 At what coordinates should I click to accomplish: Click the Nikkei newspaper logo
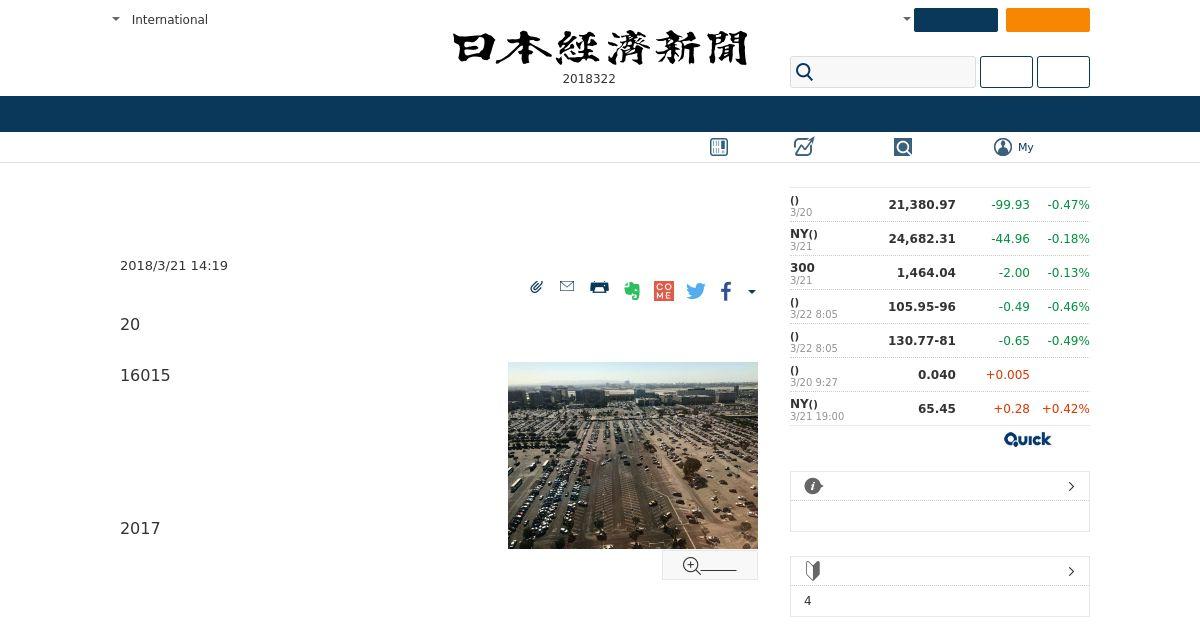[600, 48]
